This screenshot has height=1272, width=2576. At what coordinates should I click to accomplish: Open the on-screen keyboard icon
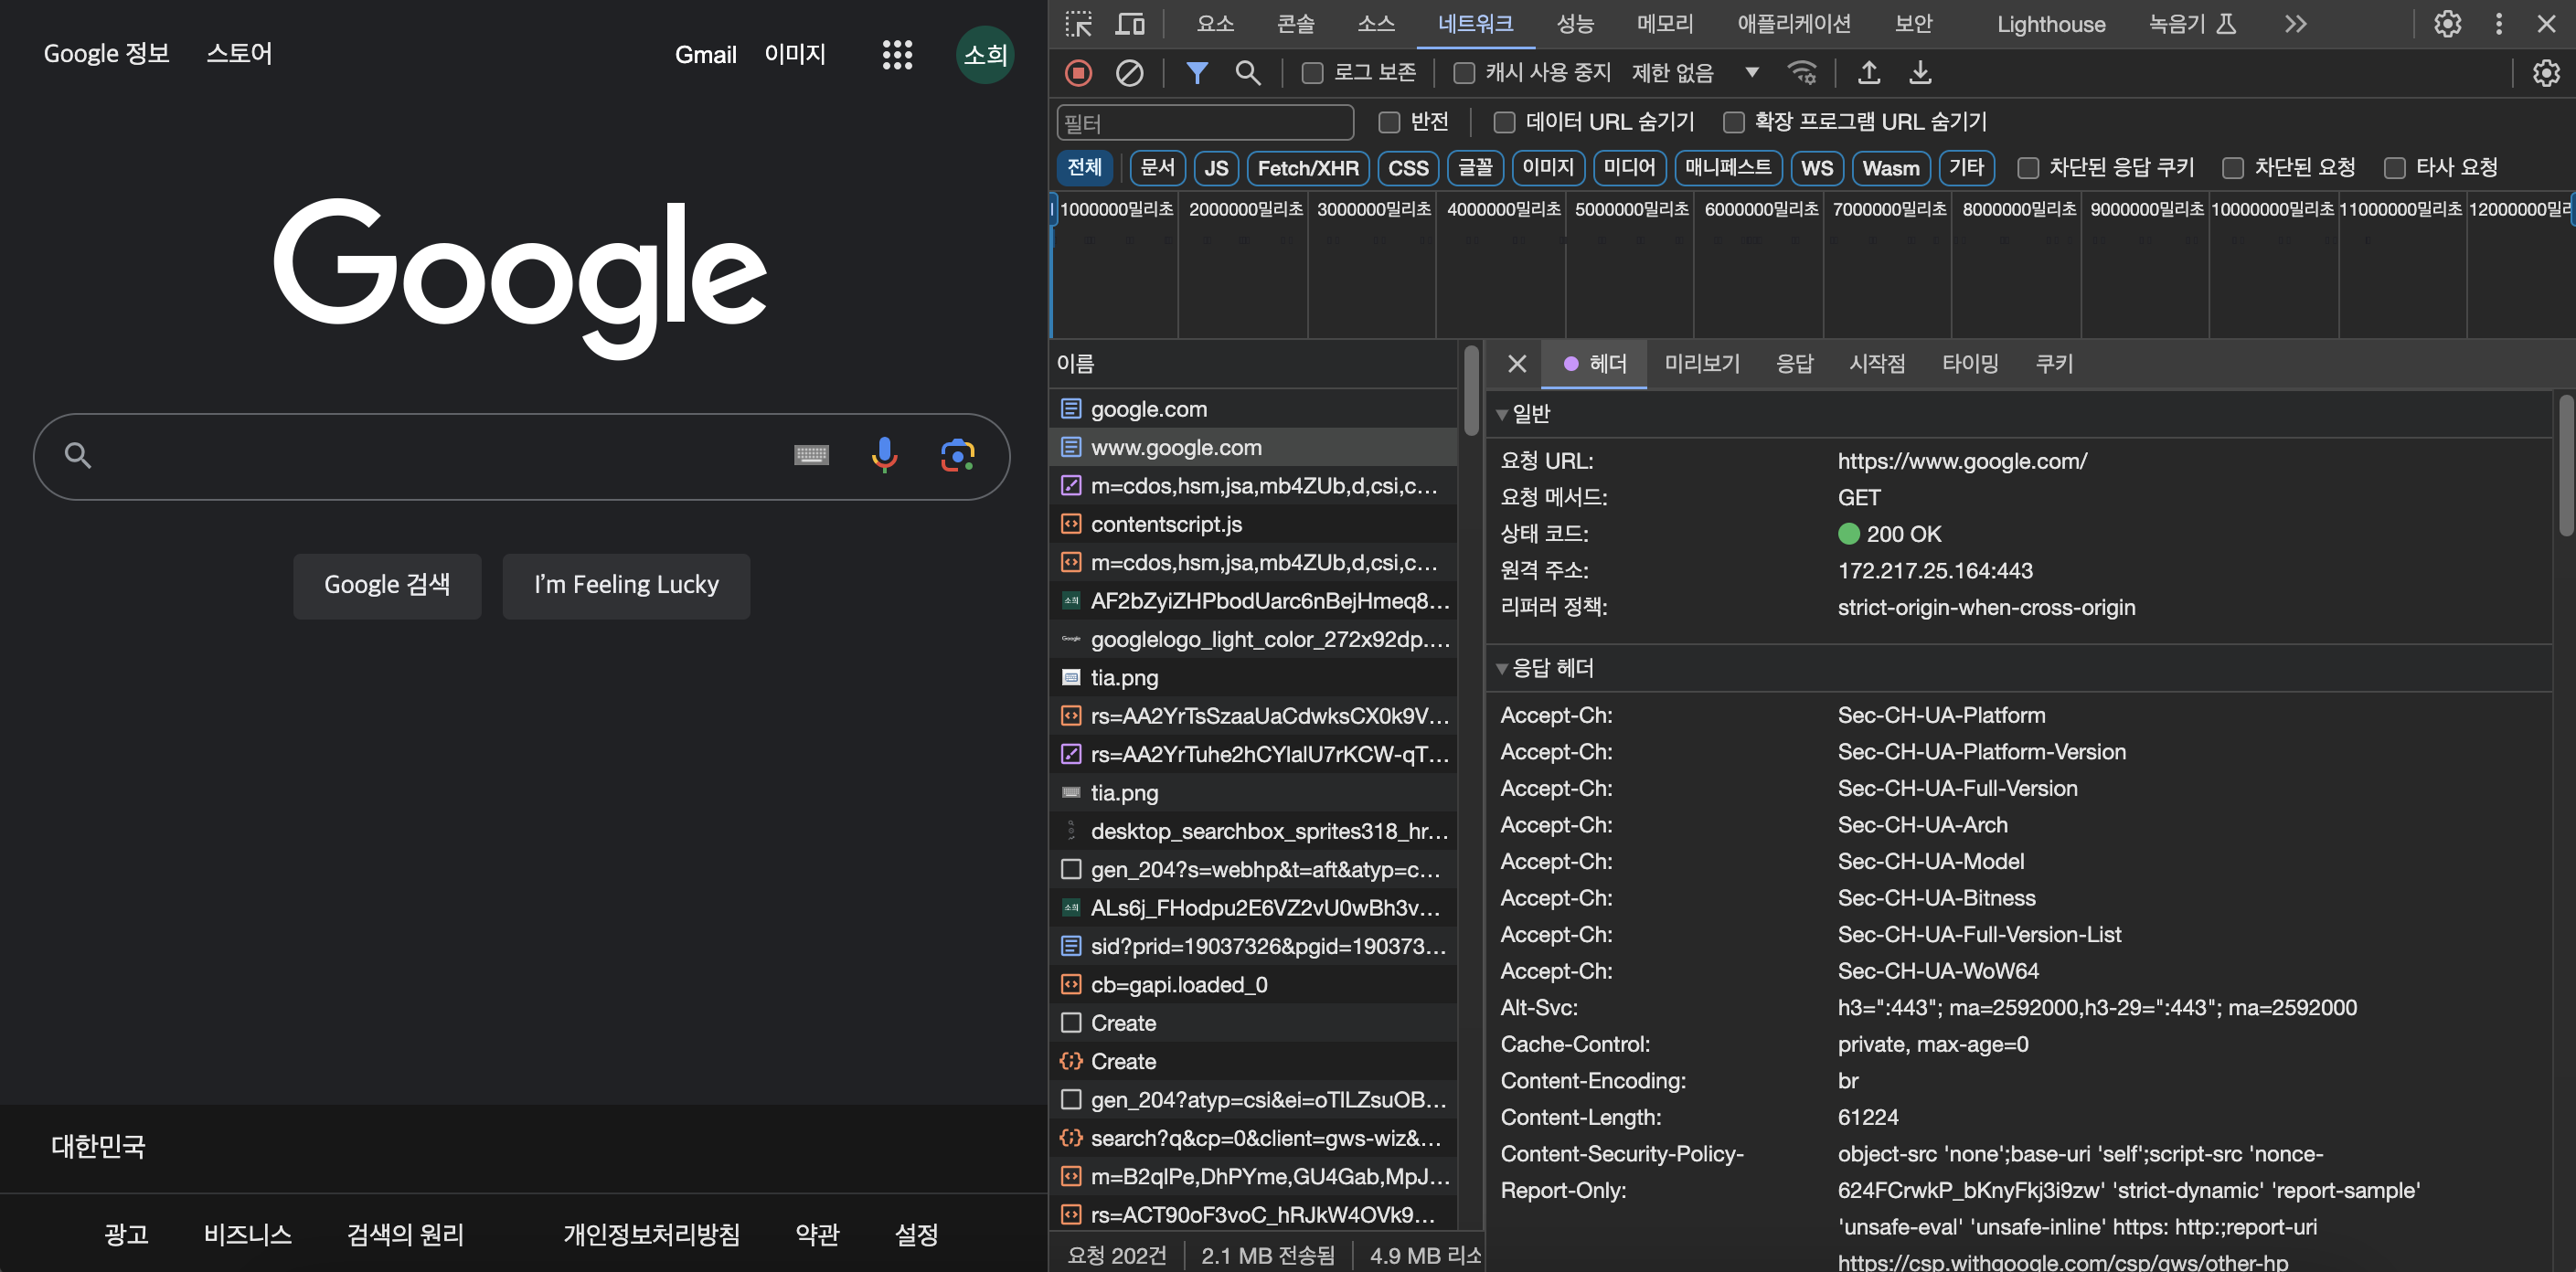(811, 456)
